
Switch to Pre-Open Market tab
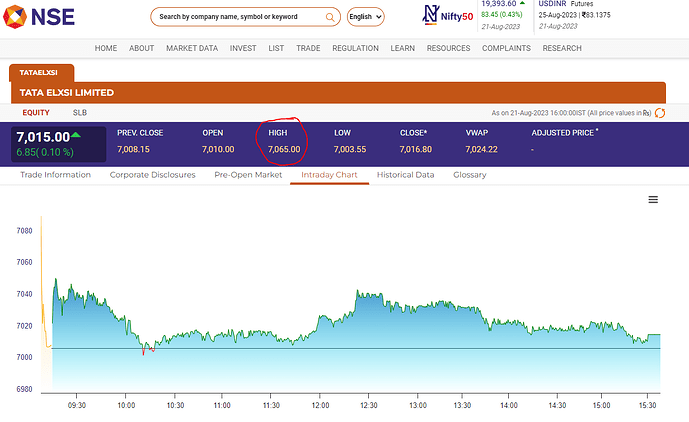(x=248, y=175)
